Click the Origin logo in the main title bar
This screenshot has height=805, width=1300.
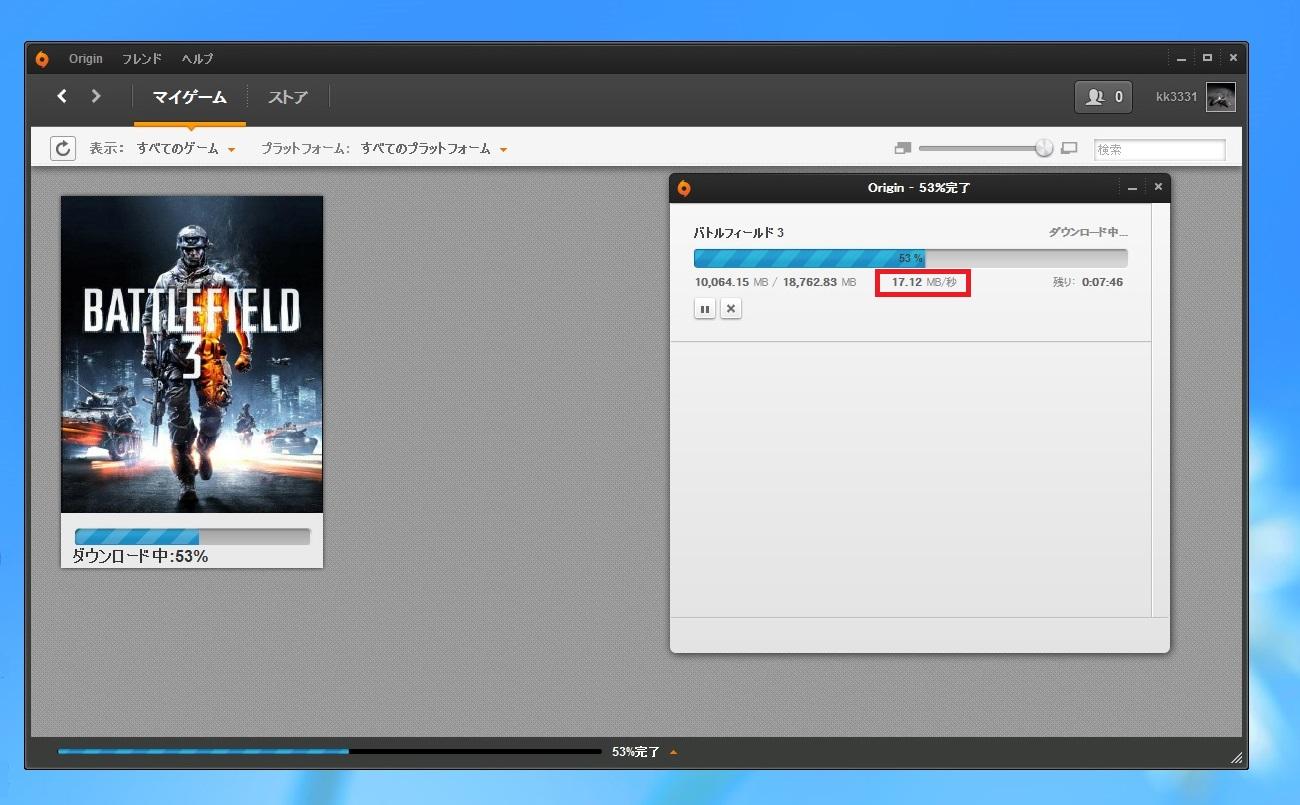[x=42, y=59]
